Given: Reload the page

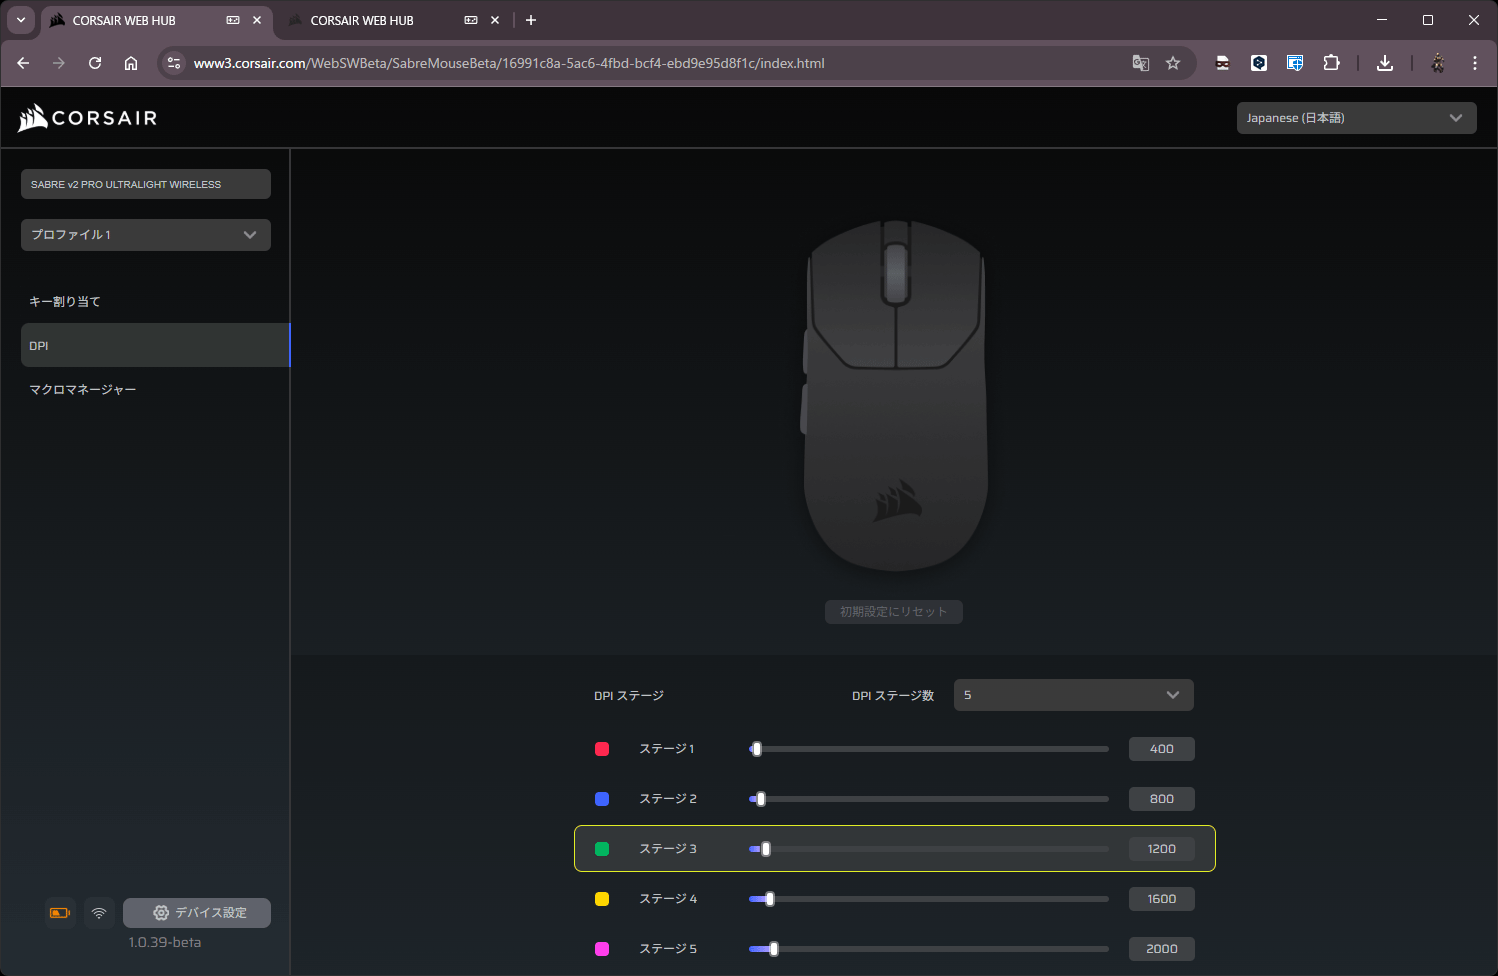Looking at the screenshot, I should coord(95,63).
